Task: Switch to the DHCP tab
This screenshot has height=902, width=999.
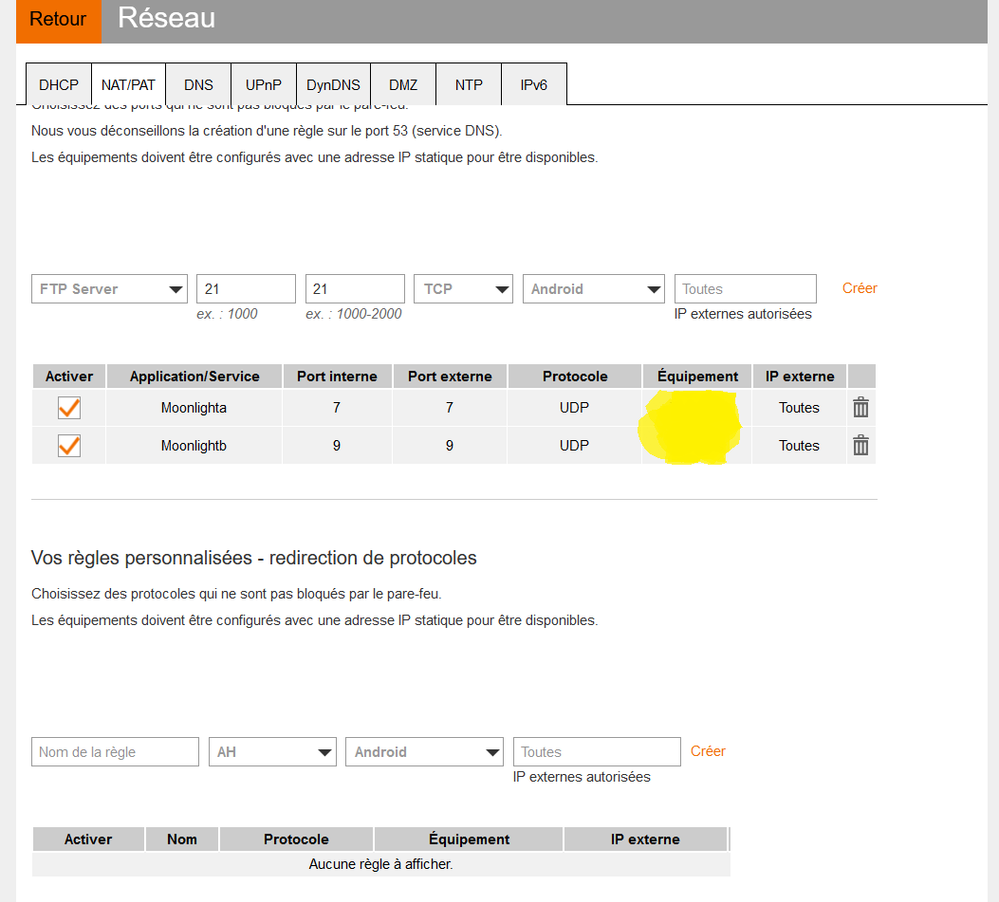Action: (58, 85)
